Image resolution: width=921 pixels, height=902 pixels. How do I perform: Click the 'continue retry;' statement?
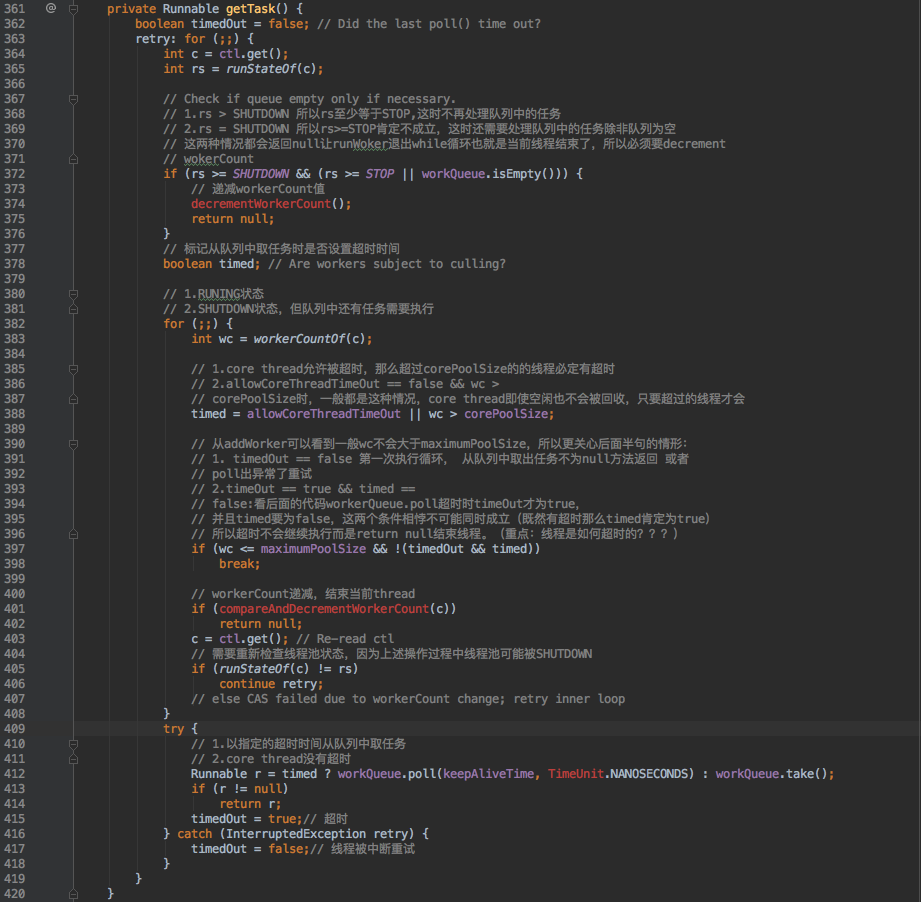271,684
